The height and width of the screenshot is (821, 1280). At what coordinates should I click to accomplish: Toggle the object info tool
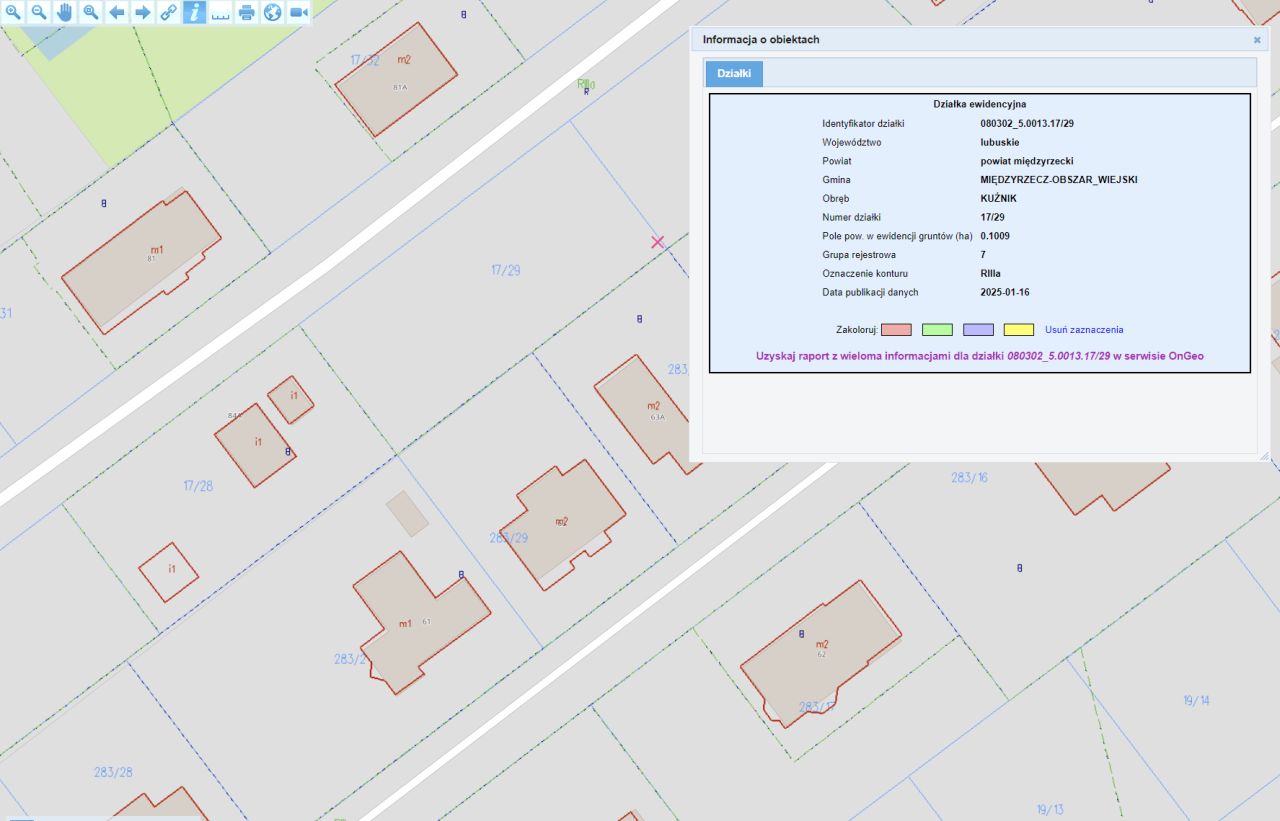[x=194, y=12]
